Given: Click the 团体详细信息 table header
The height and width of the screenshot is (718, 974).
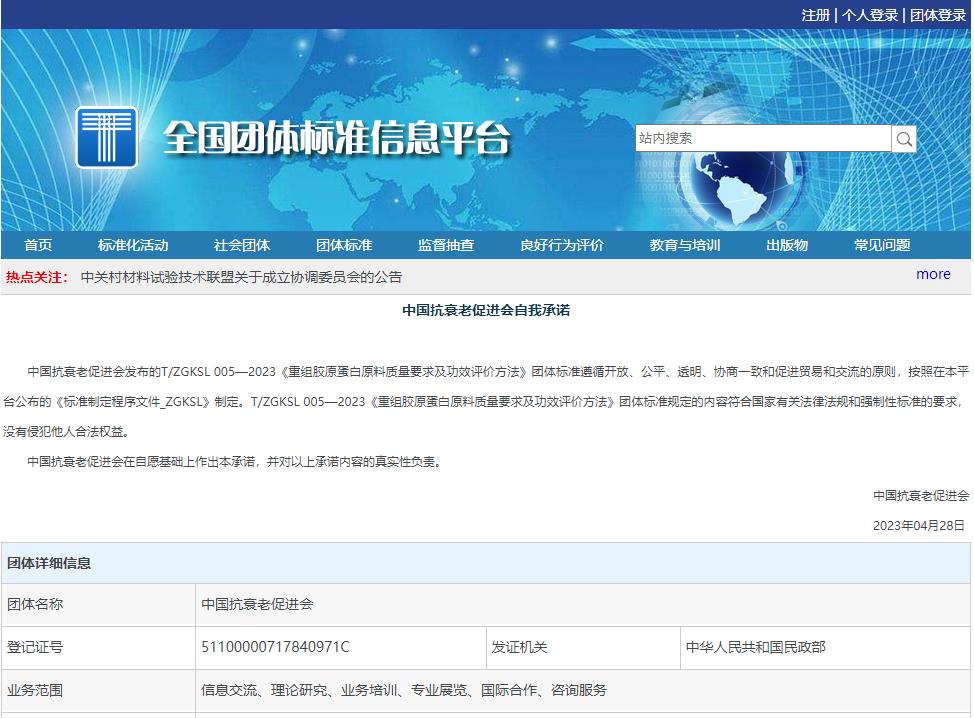Looking at the screenshot, I should pyautogui.click(x=49, y=563).
